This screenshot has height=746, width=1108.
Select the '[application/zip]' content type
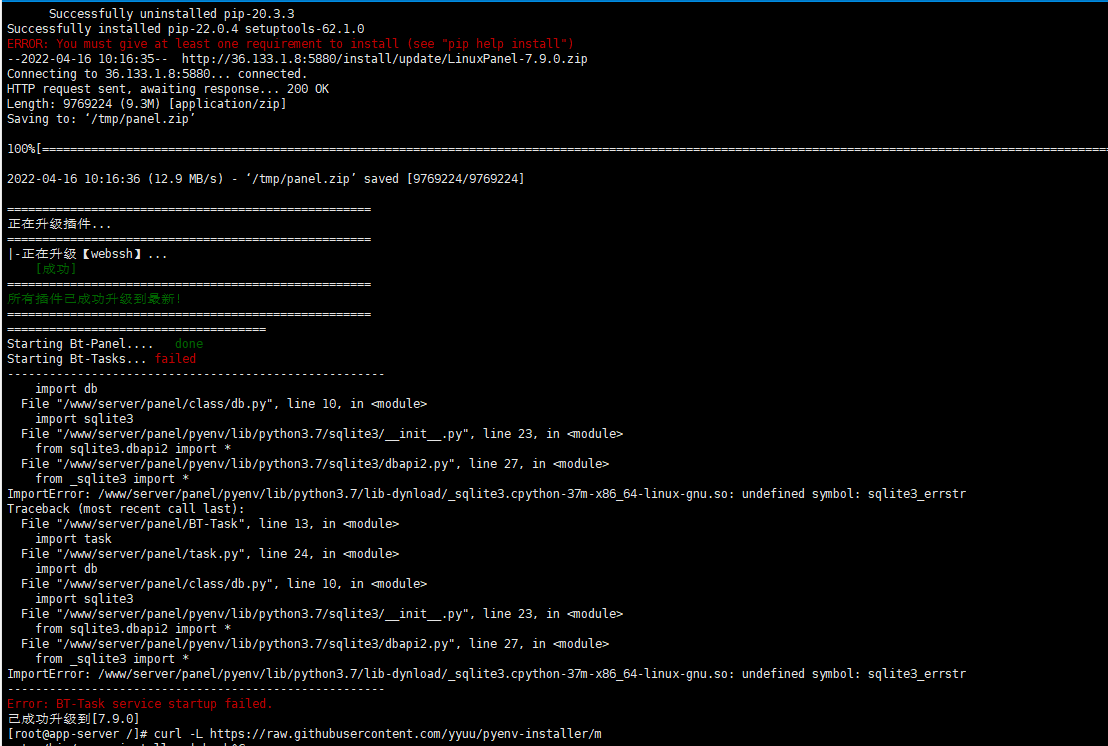coord(228,104)
